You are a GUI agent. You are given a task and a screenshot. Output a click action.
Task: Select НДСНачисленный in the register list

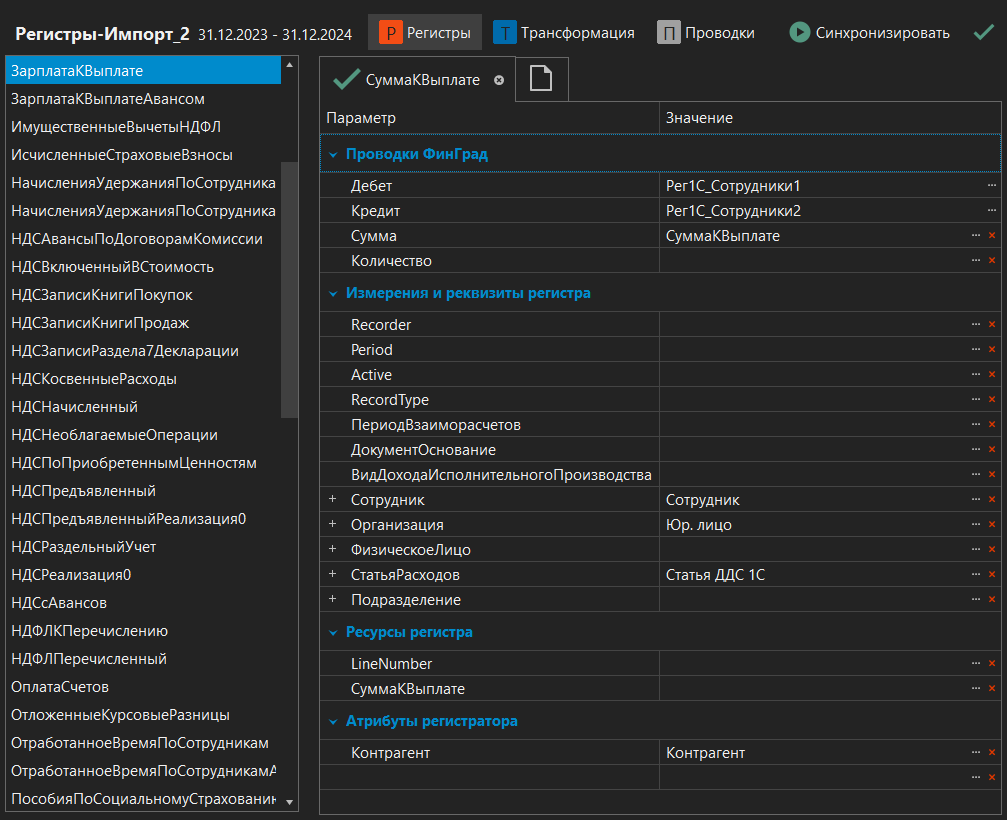click(74, 407)
